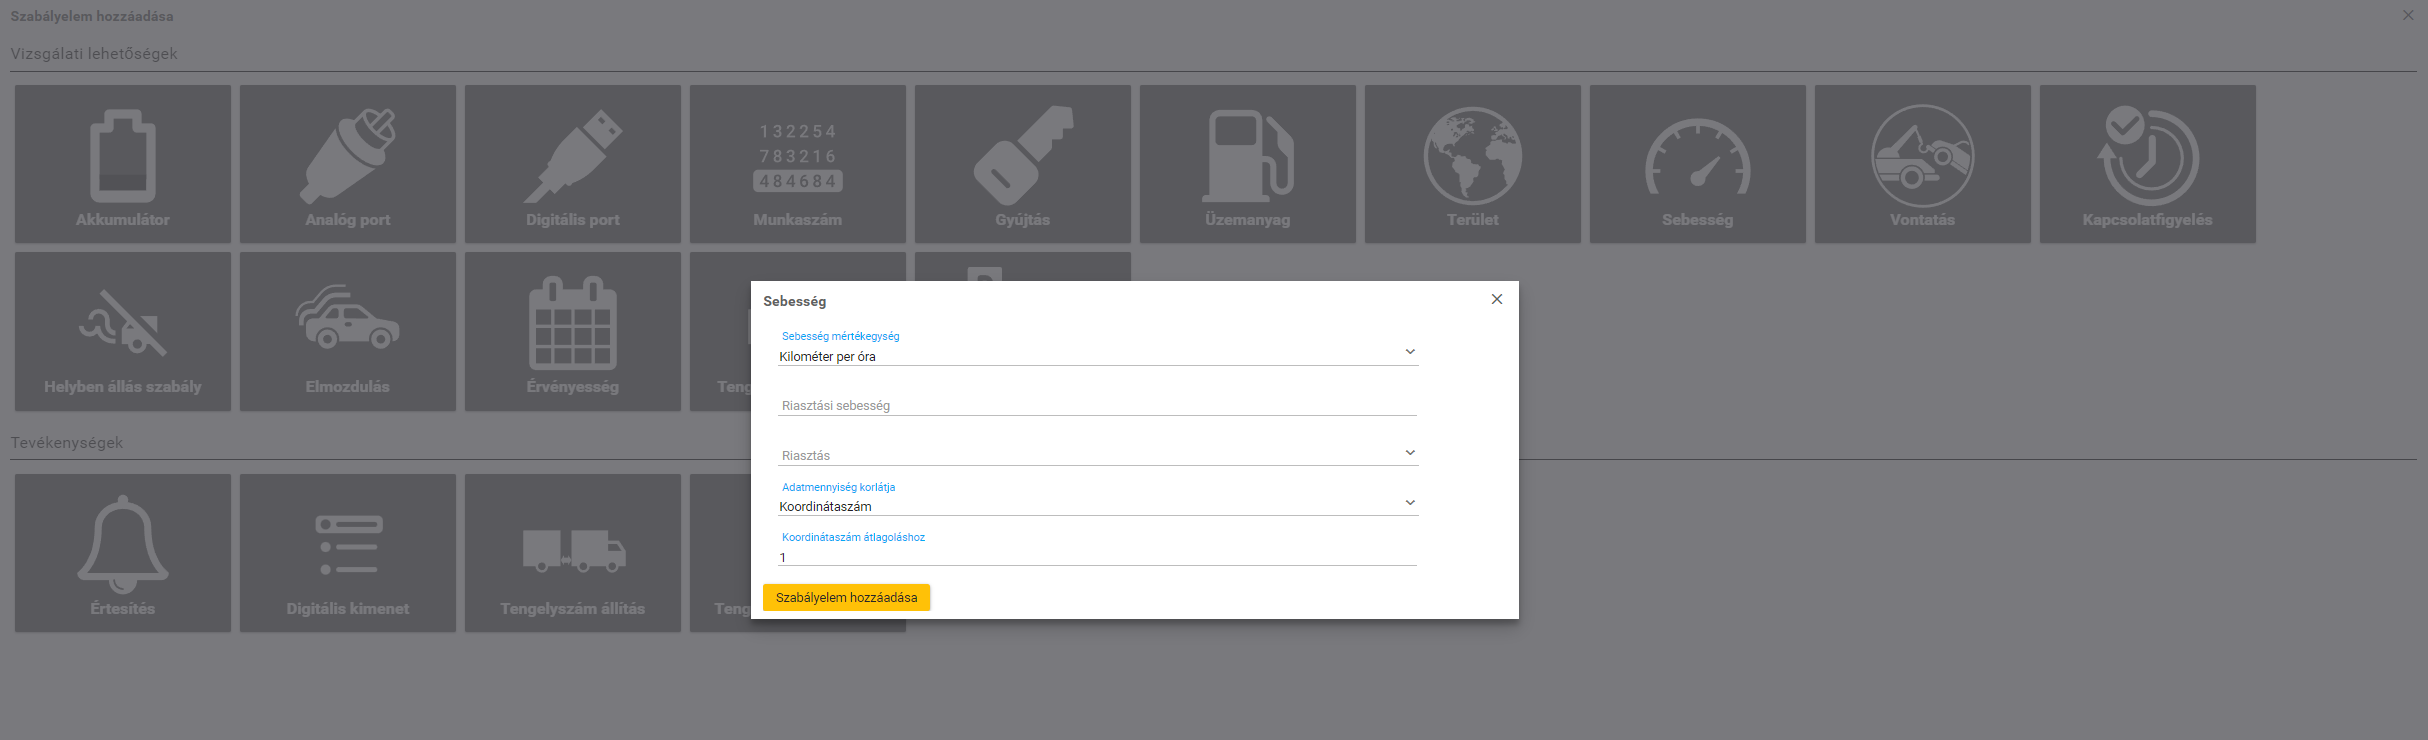Select the Helyben állás szabály tile
This screenshot has height=740, width=2428.
123,331
